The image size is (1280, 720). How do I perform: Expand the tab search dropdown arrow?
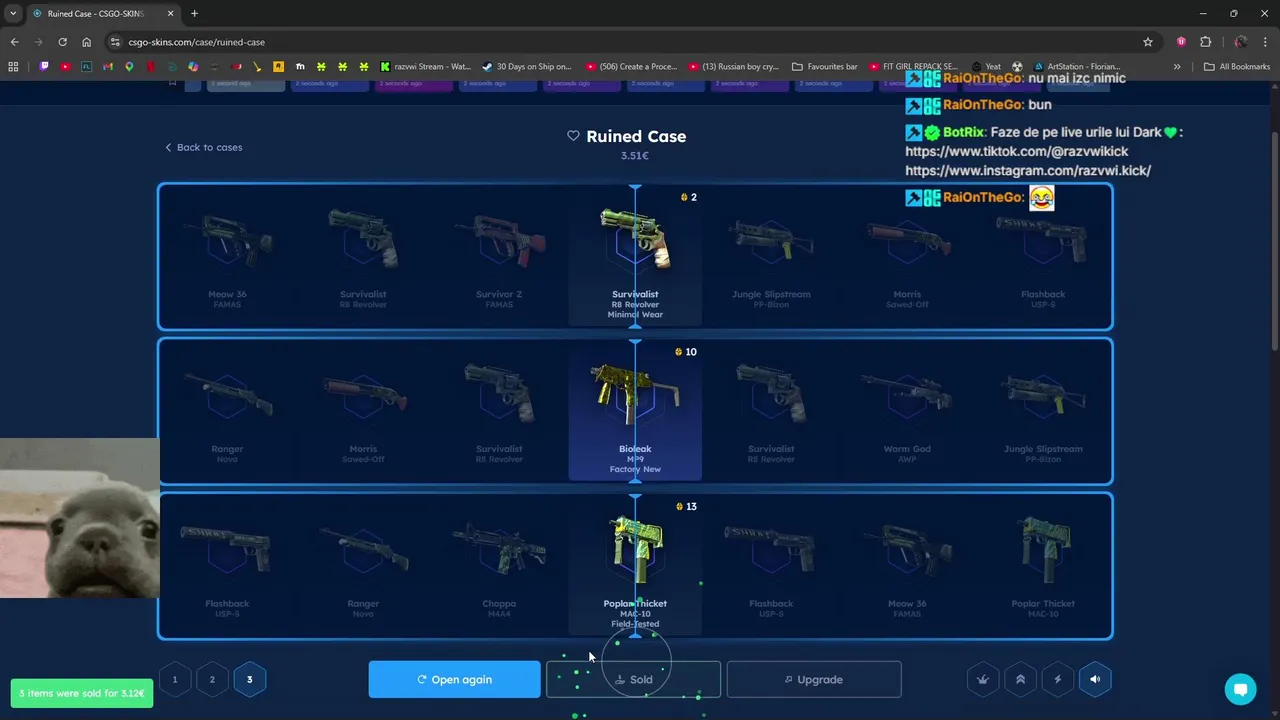(12, 13)
